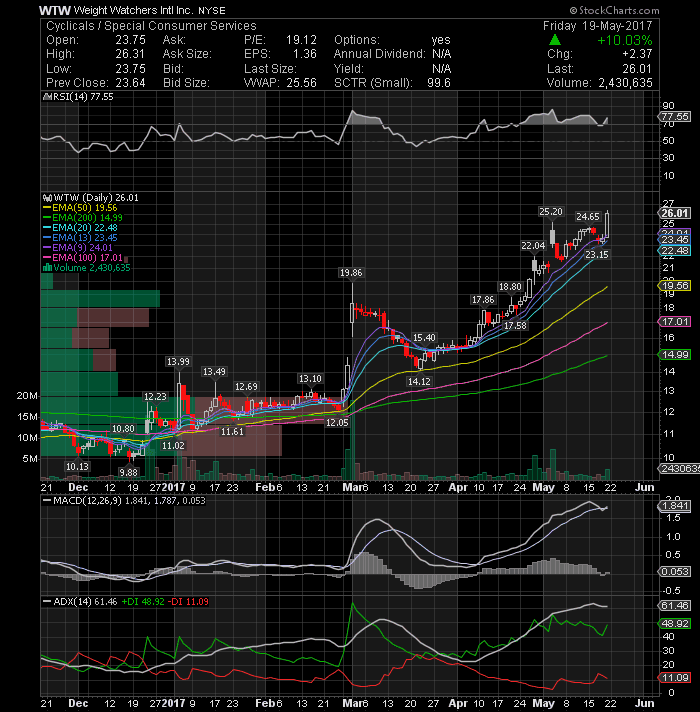Viewport: 700px width, 712px height.
Task: Click the EMA(9) 24.01 legend entry
Action: [78, 247]
